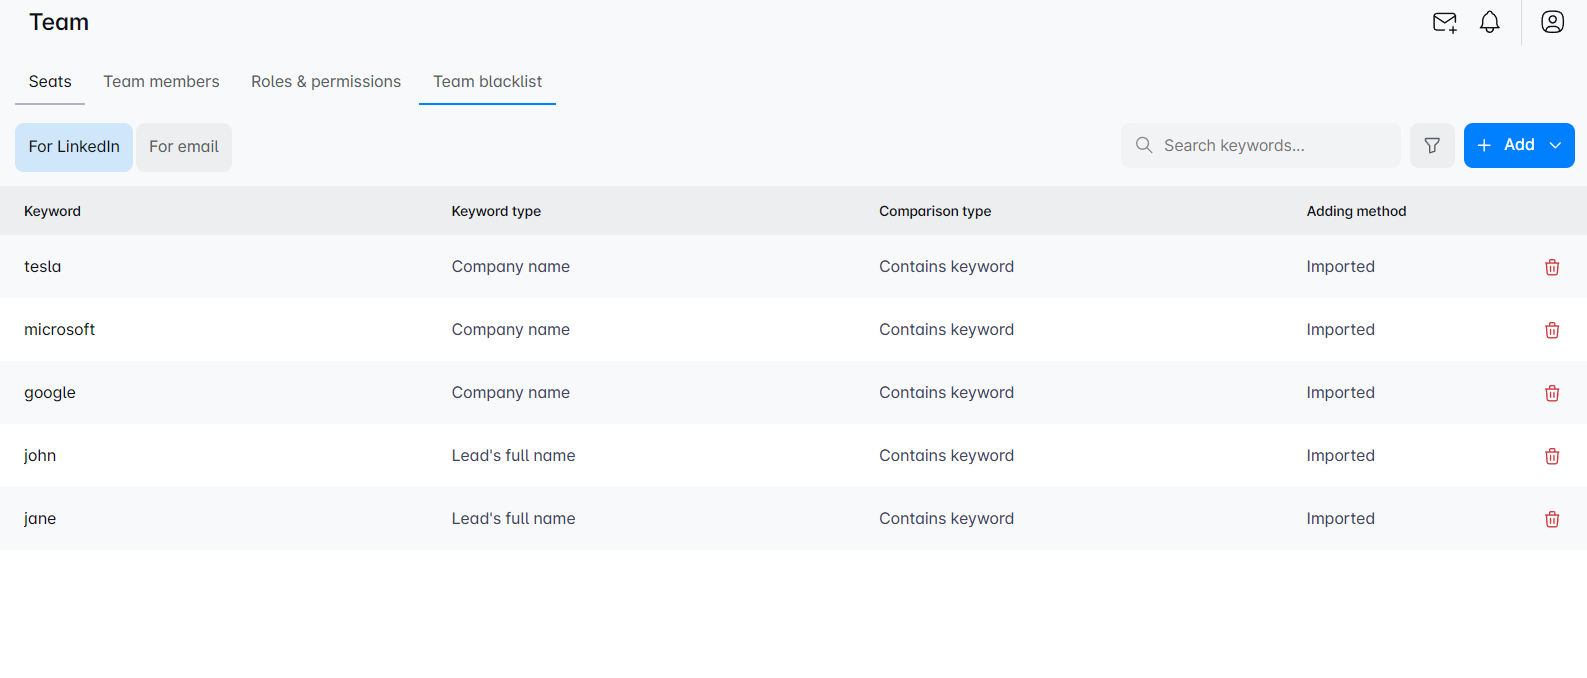
Task: Open the filter icon button
Action: 1431,146
